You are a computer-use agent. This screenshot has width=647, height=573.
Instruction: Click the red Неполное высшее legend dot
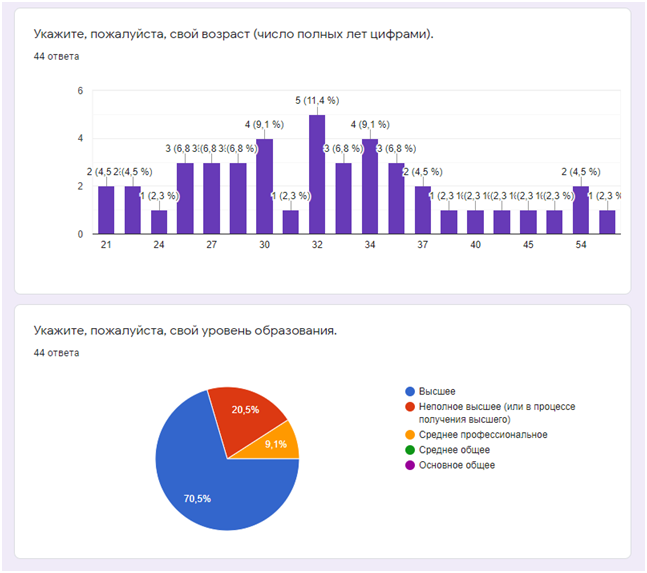click(410, 407)
